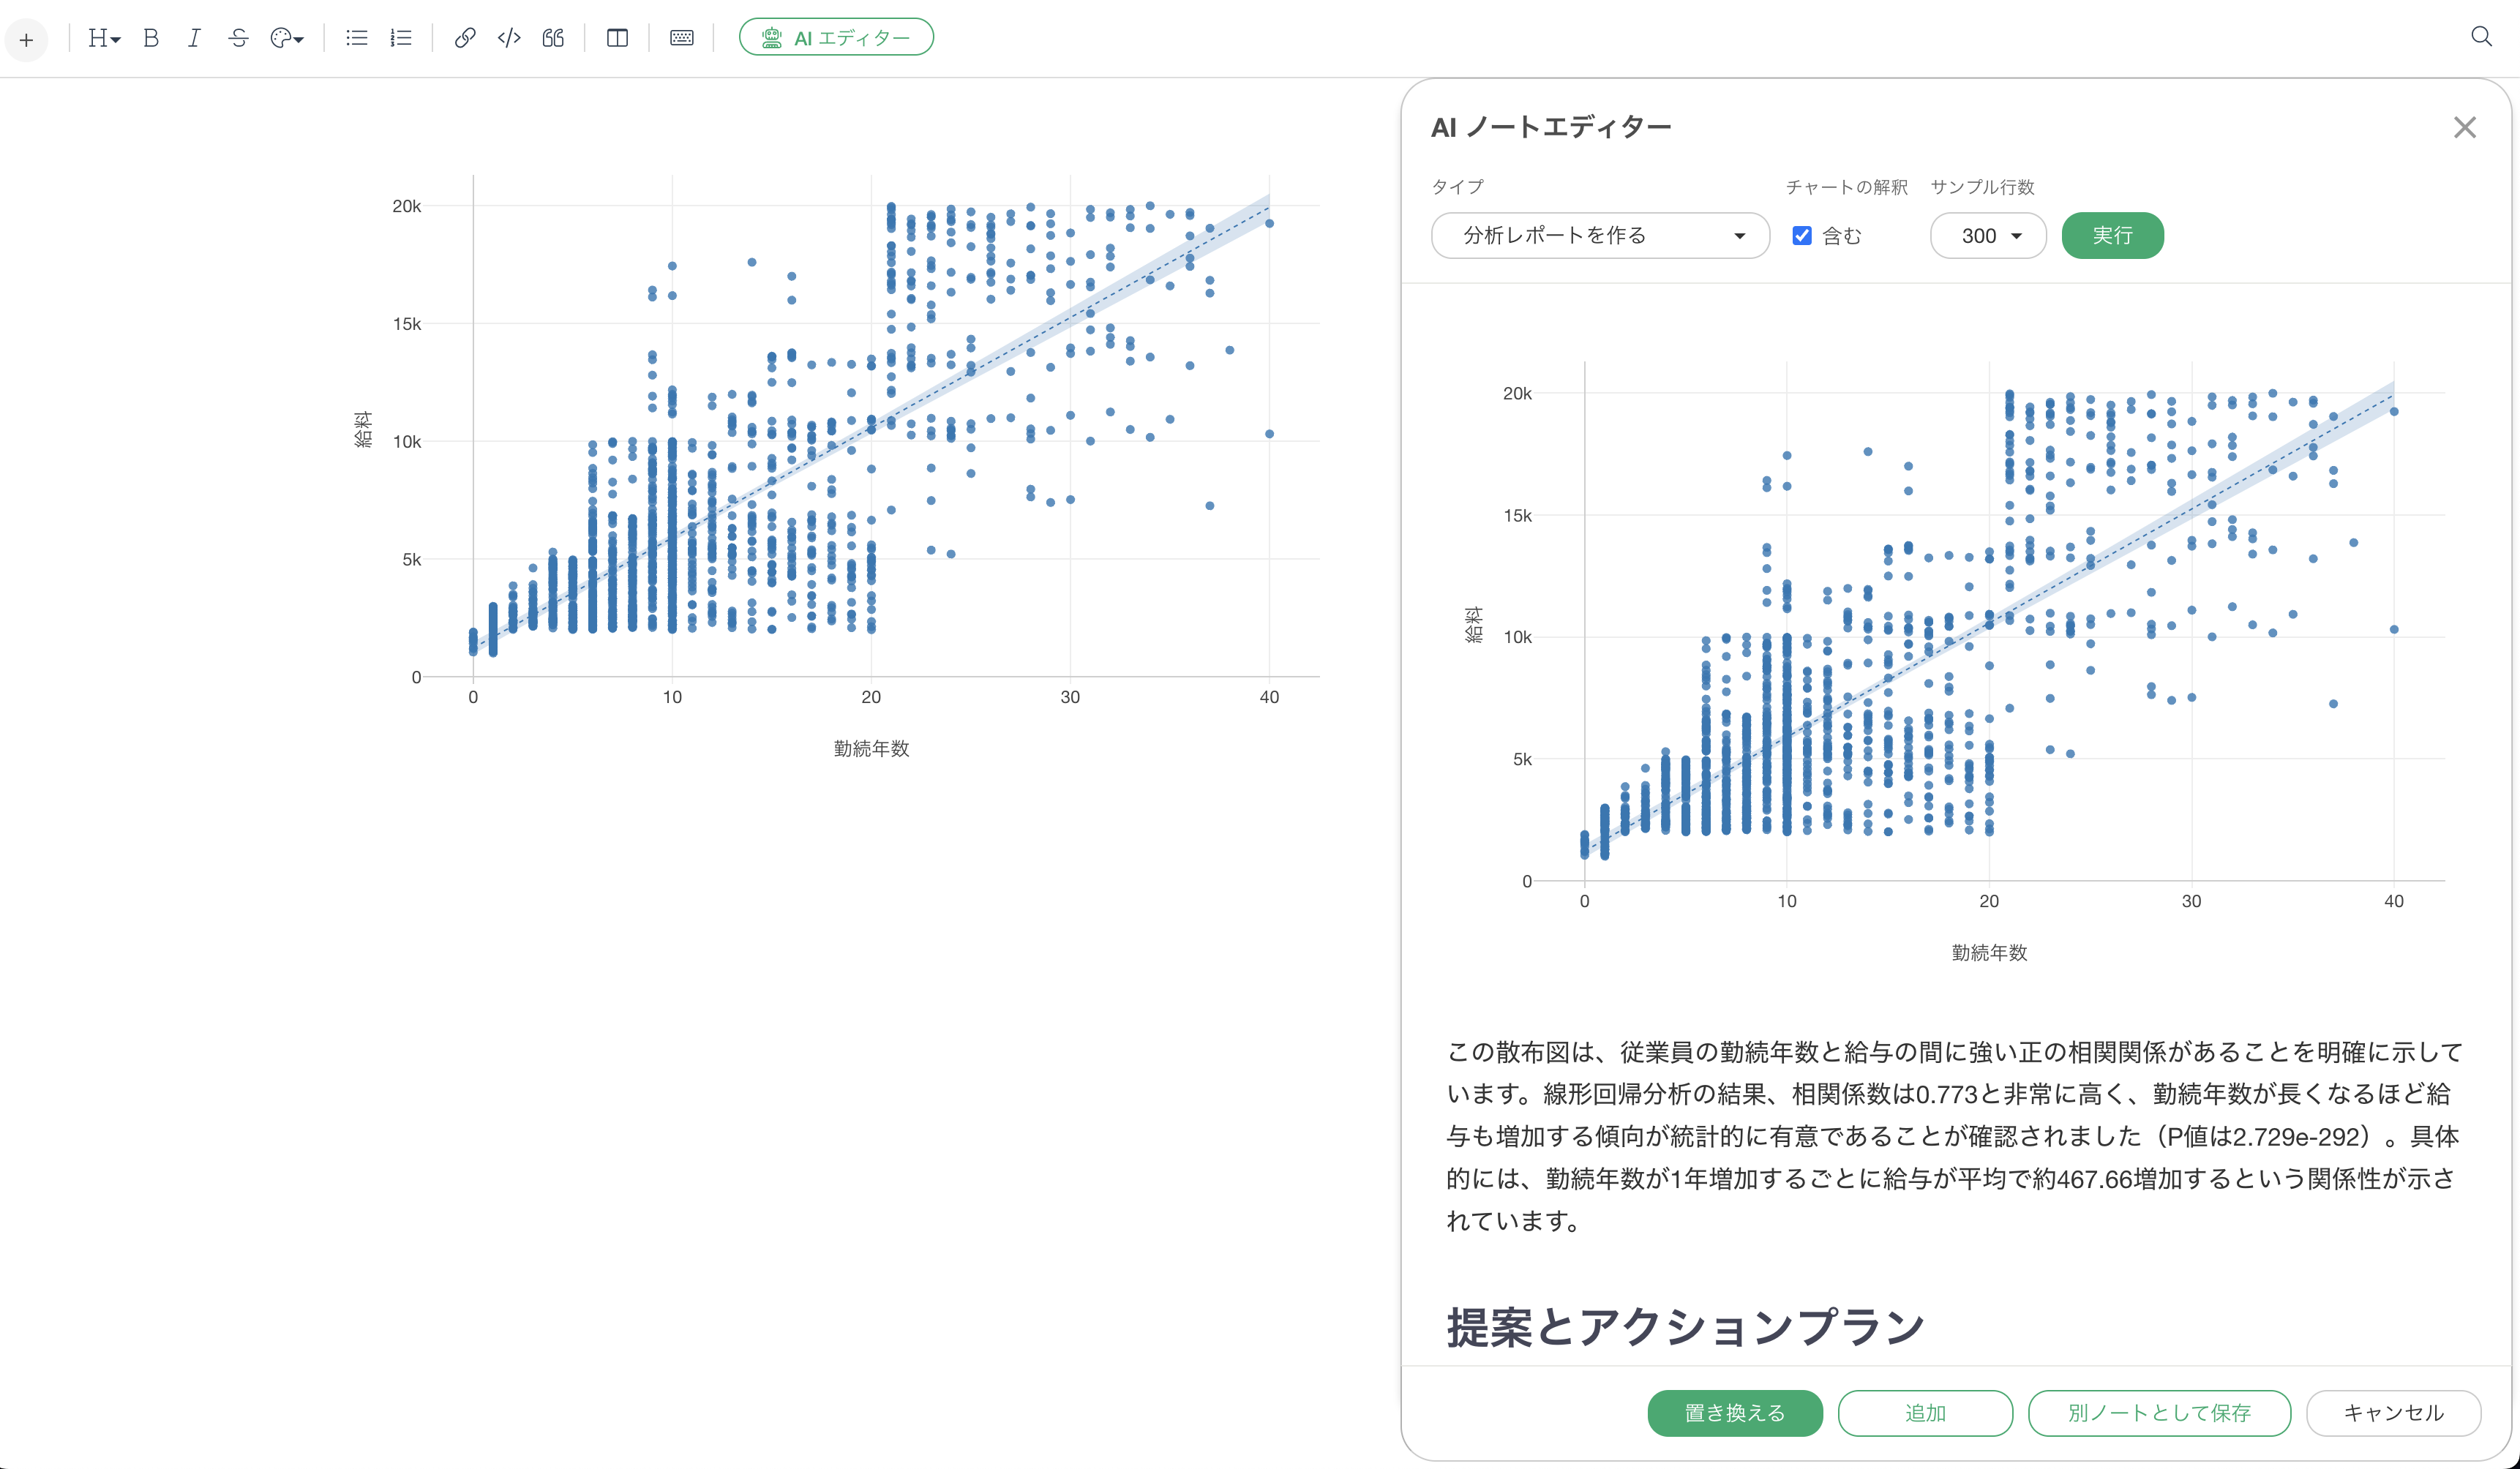
Task: Click the search magnifier icon
Action: (x=2481, y=37)
